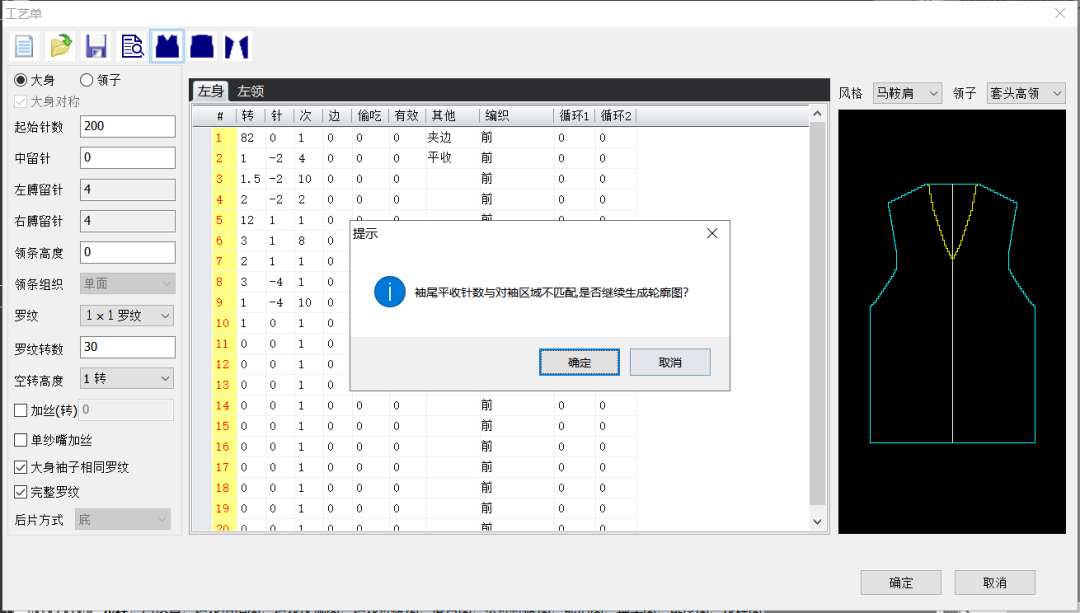Open the 空转高度 dropdown
1080x613 pixels.
tap(127, 378)
